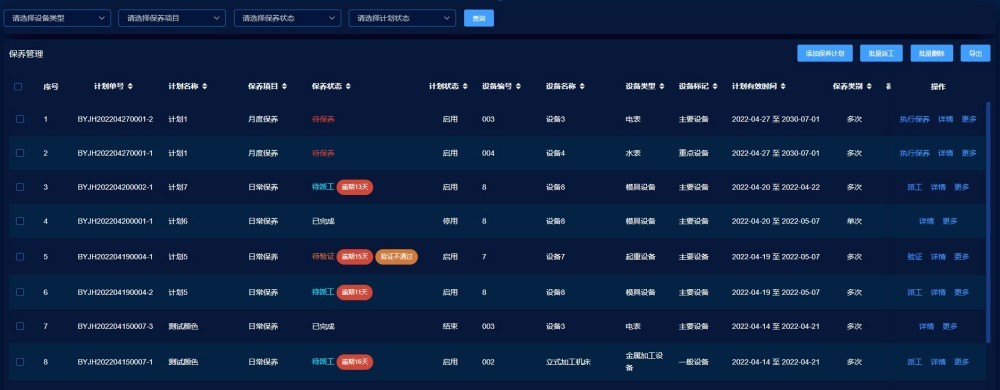Sort by 计划状态 column sort icon
Screen dimensions: 1000x390
(465, 87)
